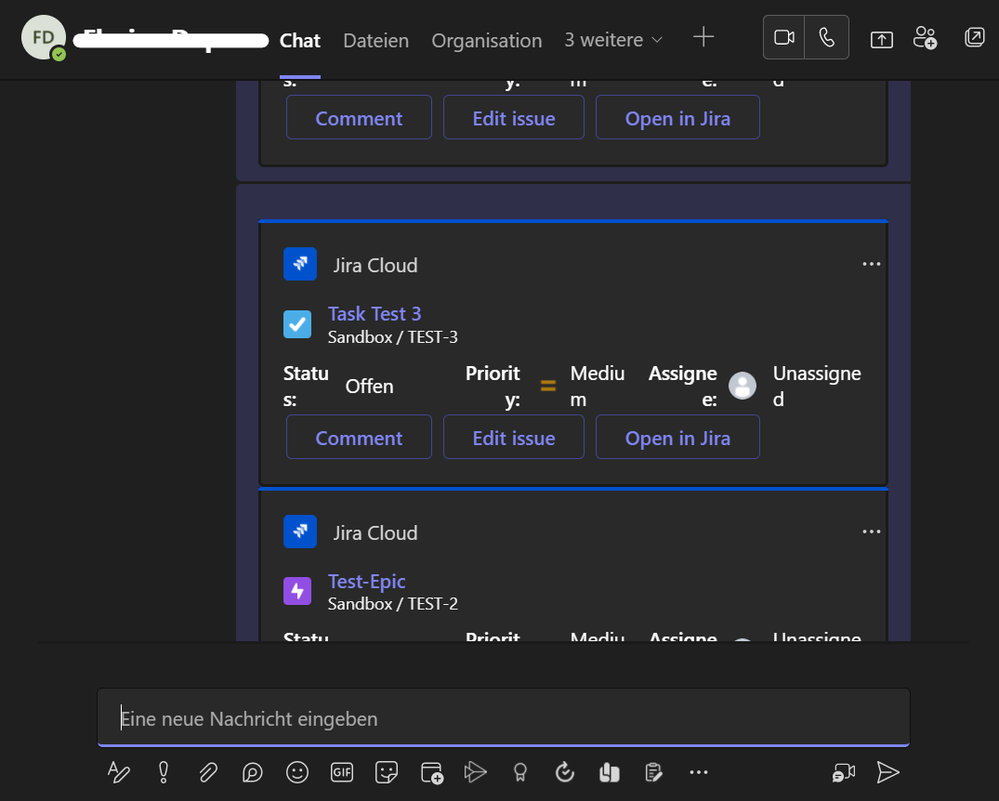
Task: Start an audio call
Action: 826,38
